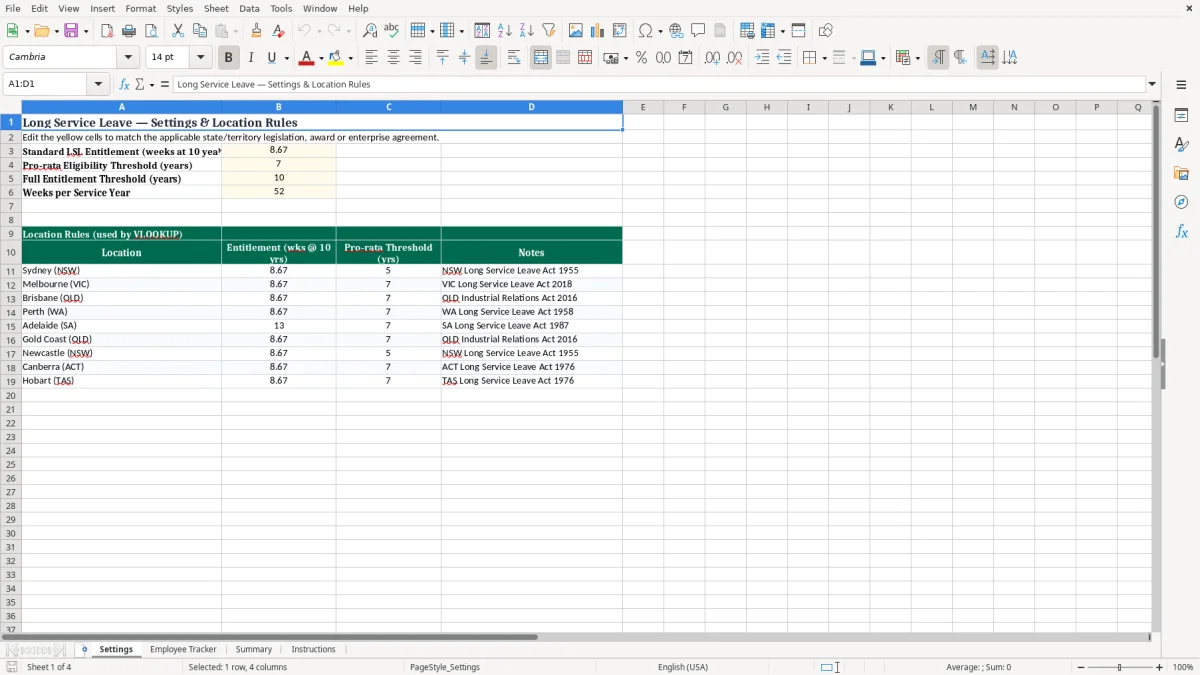Open the font name dropdown
Image resolution: width=1200 pixels, height=675 pixels.
pyautogui.click(x=128, y=58)
